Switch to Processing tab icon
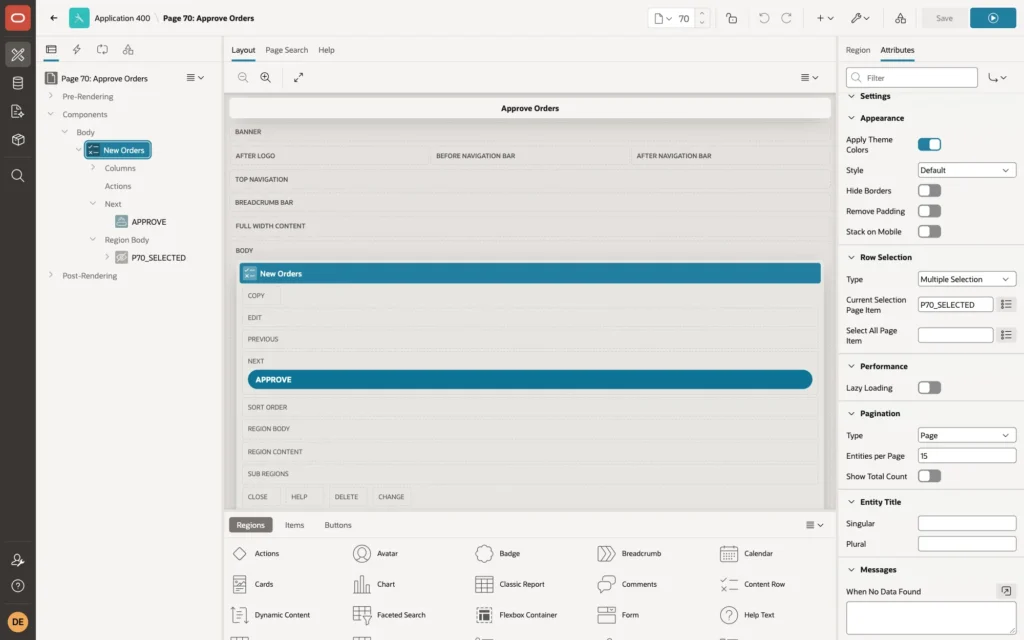 (x=103, y=50)
